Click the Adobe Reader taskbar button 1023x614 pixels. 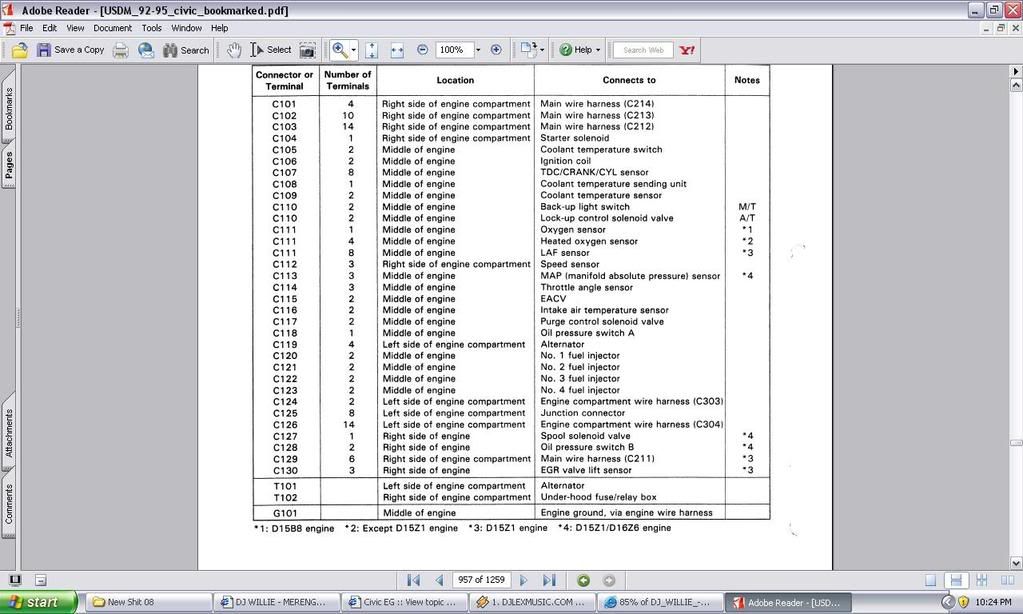click(x=789, y=602)
